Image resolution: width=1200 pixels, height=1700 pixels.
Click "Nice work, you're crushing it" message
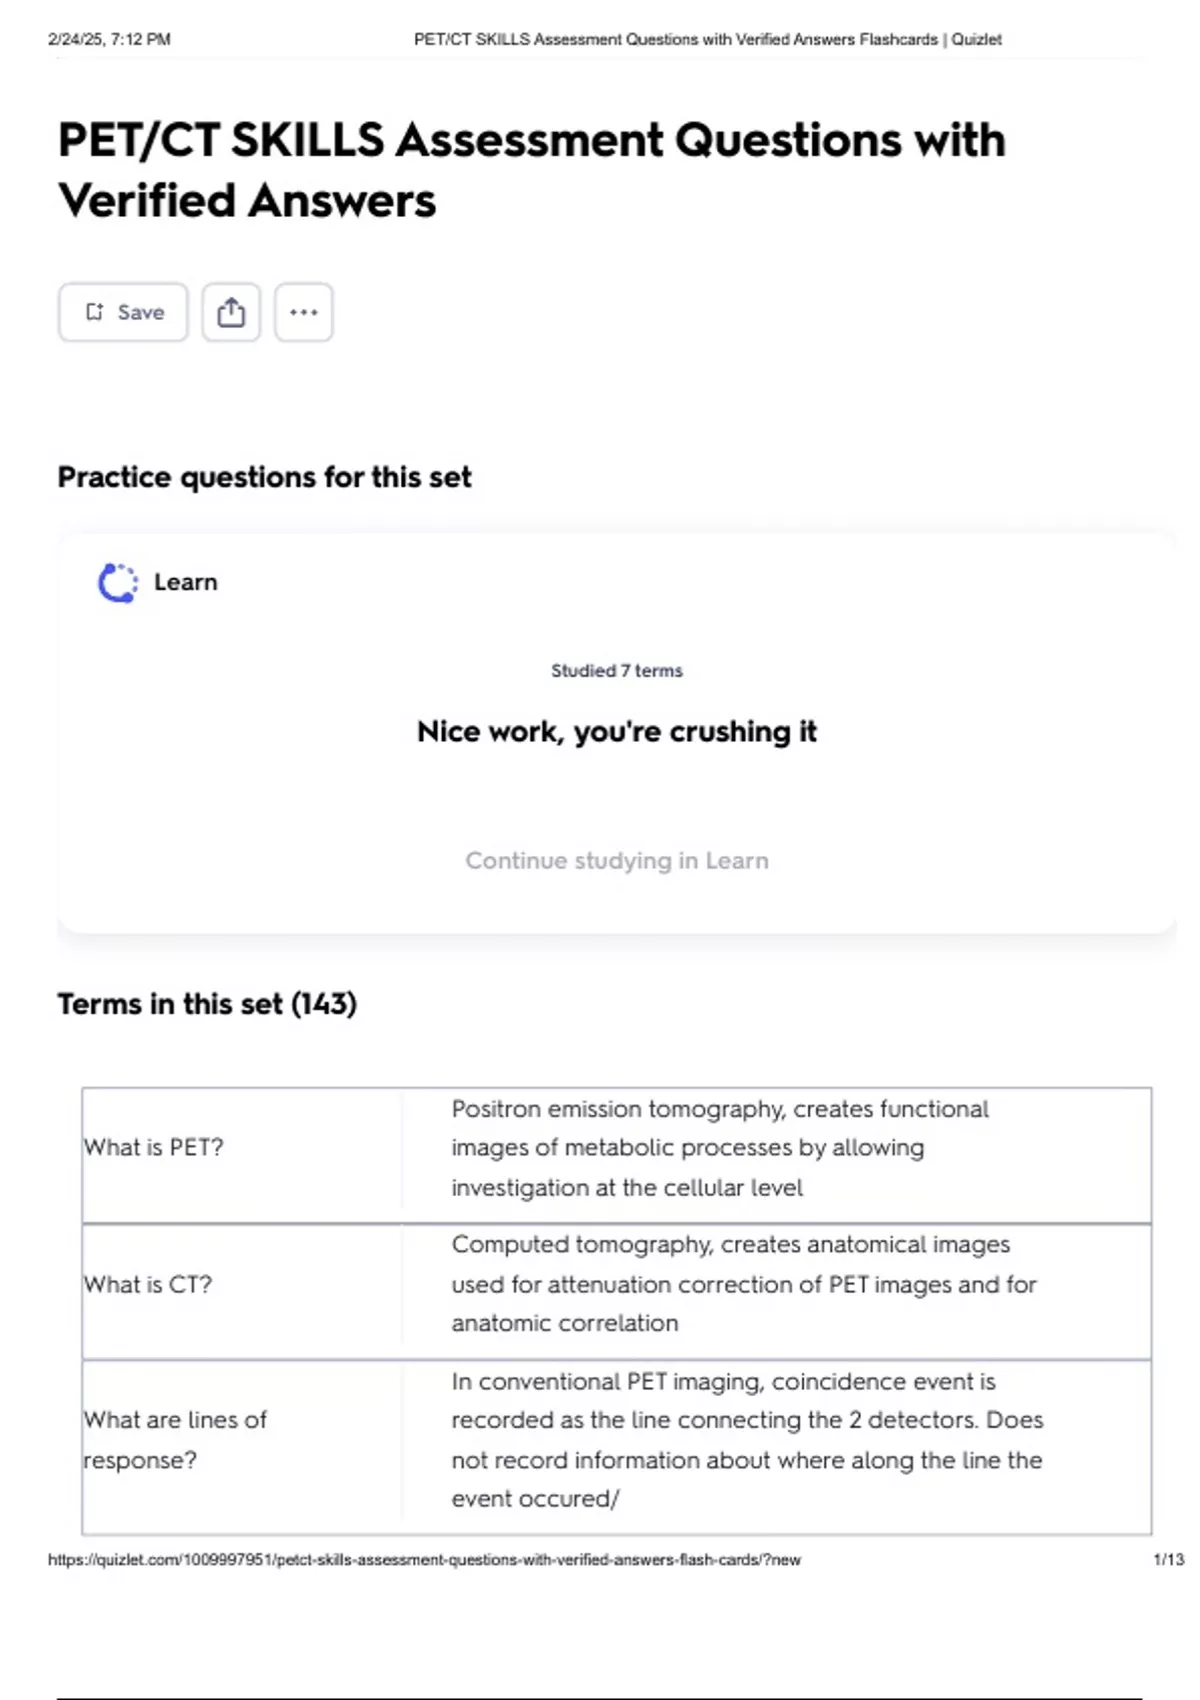pyautogui.click(x=616, y=732)
